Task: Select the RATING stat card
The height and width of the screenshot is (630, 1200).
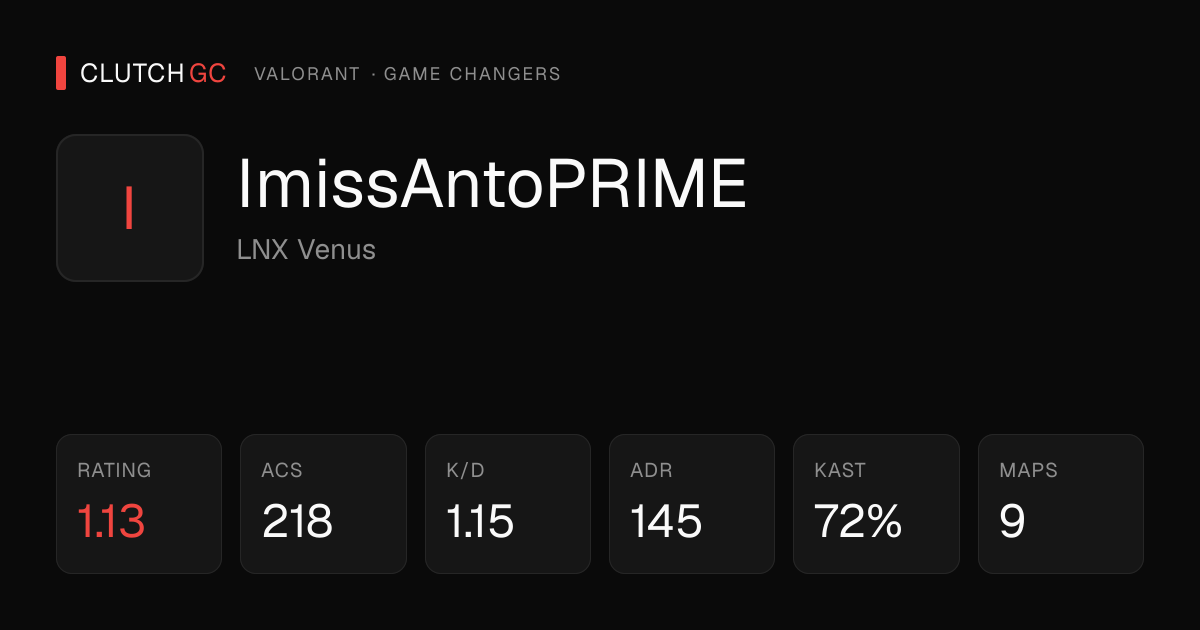Action: [139, 504]
